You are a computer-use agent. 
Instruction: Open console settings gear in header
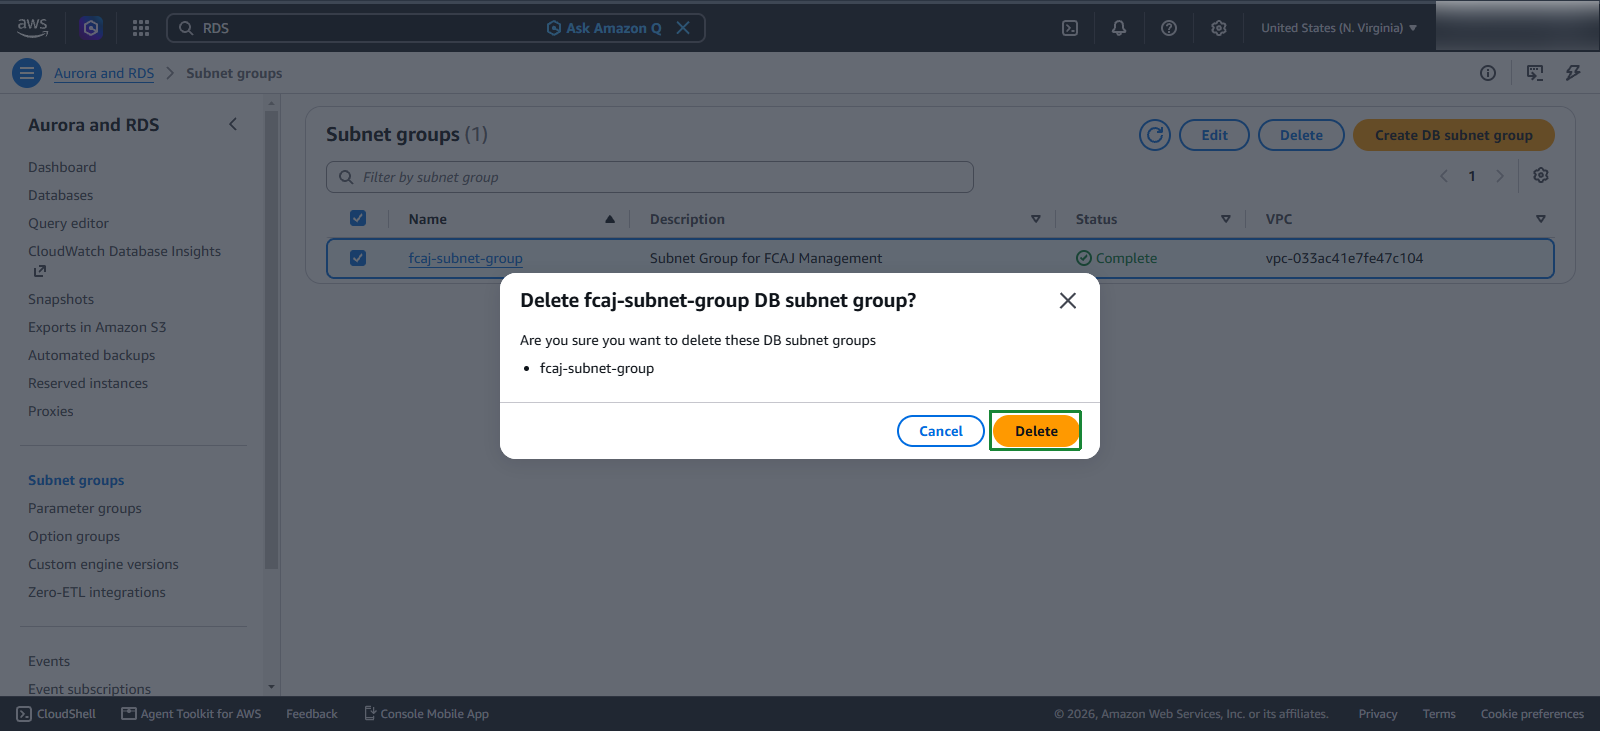click(x=1219, y=28)
